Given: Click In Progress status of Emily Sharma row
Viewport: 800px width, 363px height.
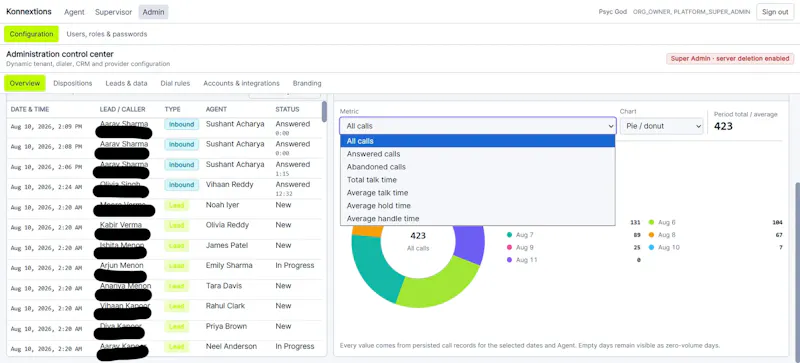Looking at the screenshot, I should 295,265.
